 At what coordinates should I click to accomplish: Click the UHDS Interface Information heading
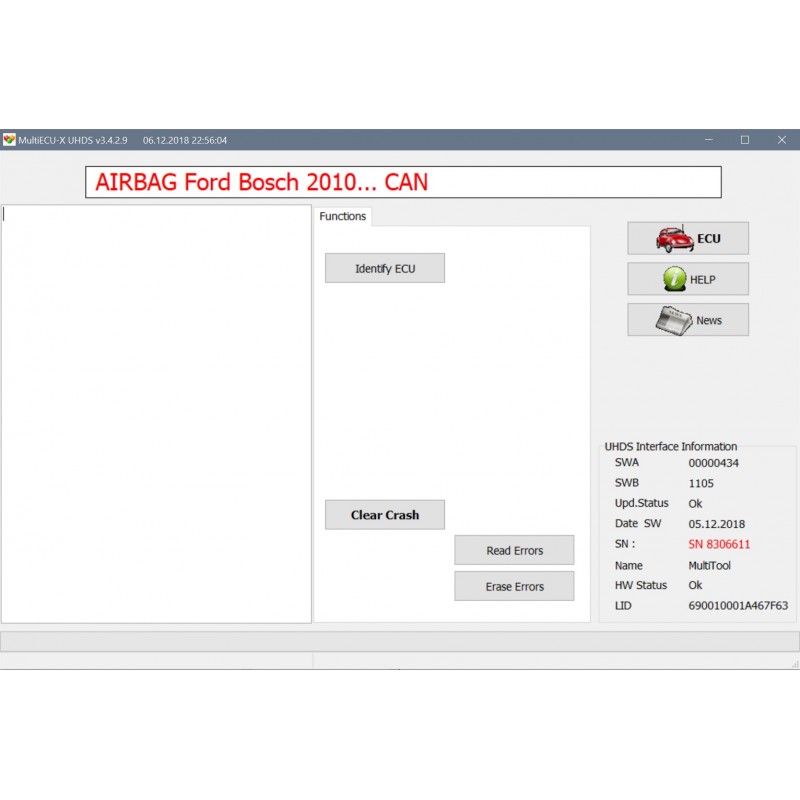[671, 447]
